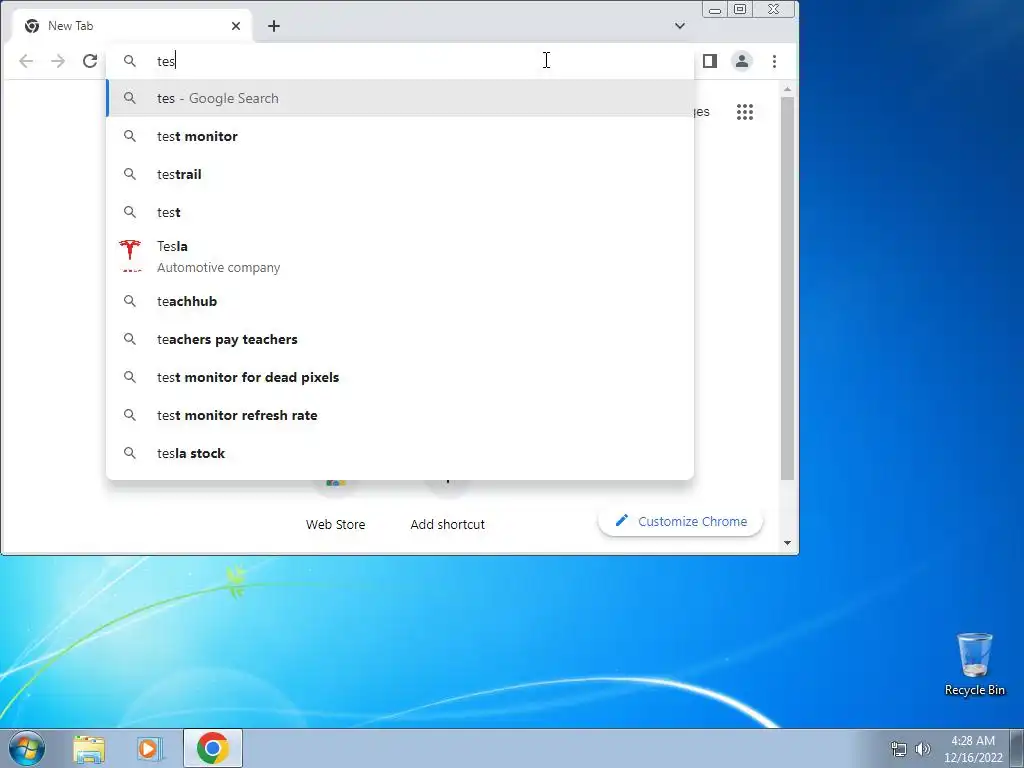
Task: Click Chrome icon in the taskbar
Action: [x=213, y=748]
